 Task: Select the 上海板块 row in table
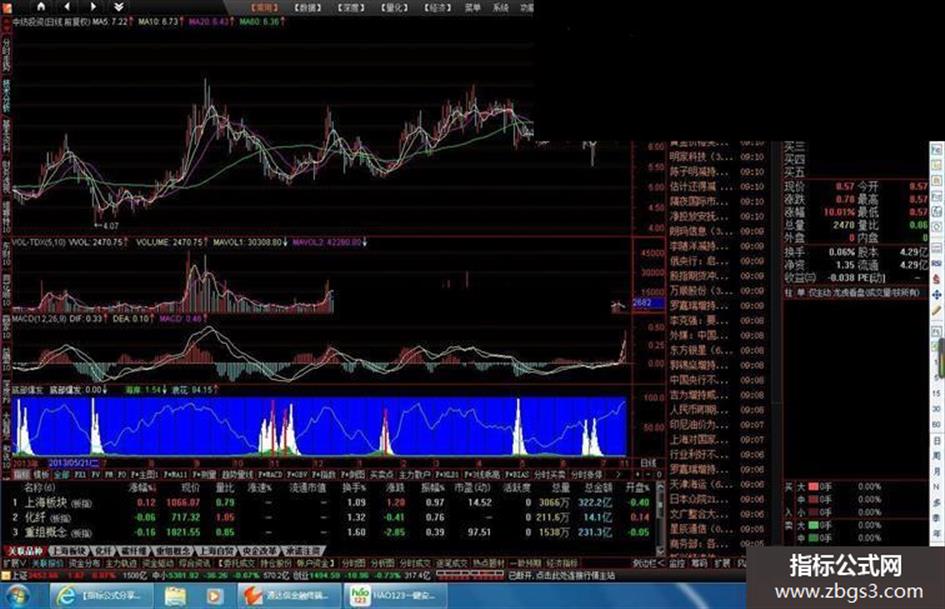point(328,502)
